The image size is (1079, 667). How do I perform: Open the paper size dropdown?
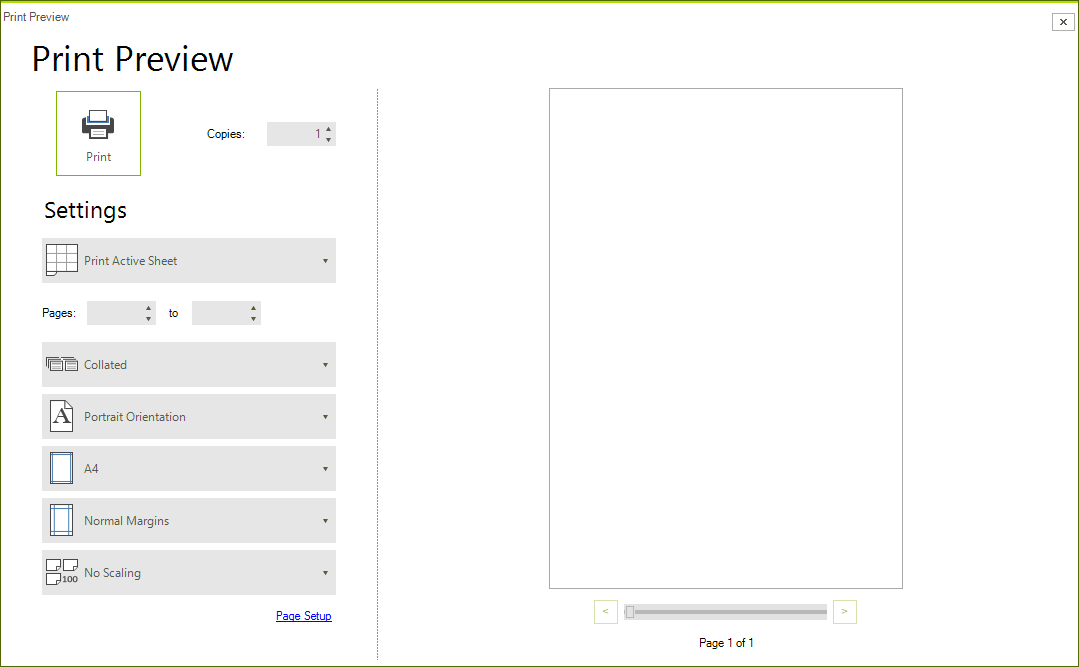pyautogui.click(x=324, y=468)
